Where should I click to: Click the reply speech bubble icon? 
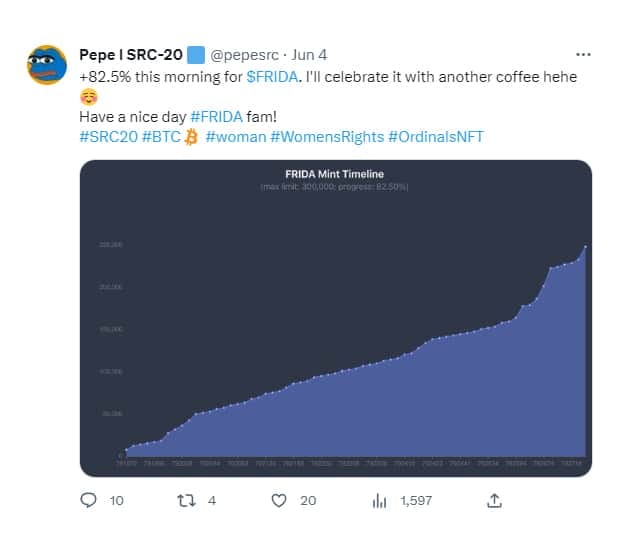click(x=88, y=500)
